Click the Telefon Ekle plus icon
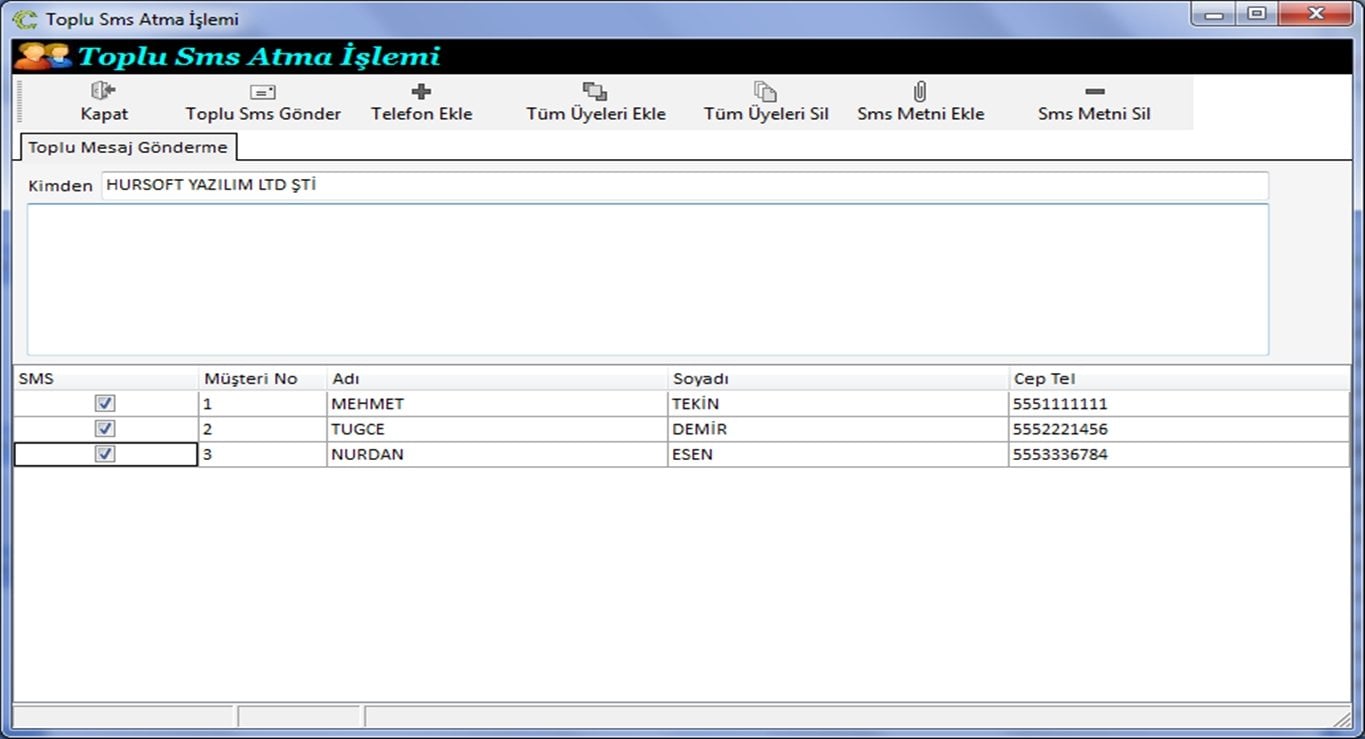This screenshot has width=1365, height=739. coord(421,92)
